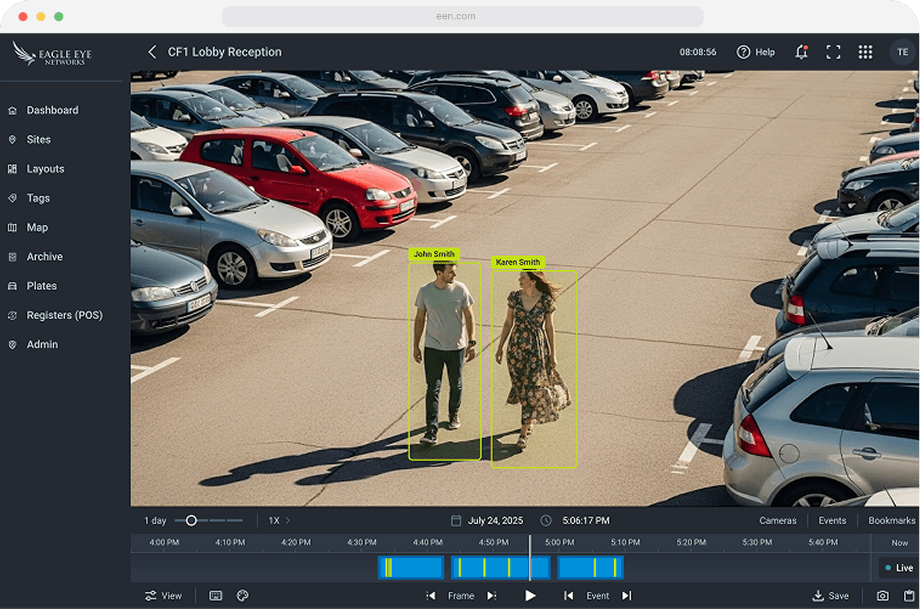Image resolution: width=920 pixels, height=609 pixels.
Task: Click the Help button
Action: [x=755, y=51]
